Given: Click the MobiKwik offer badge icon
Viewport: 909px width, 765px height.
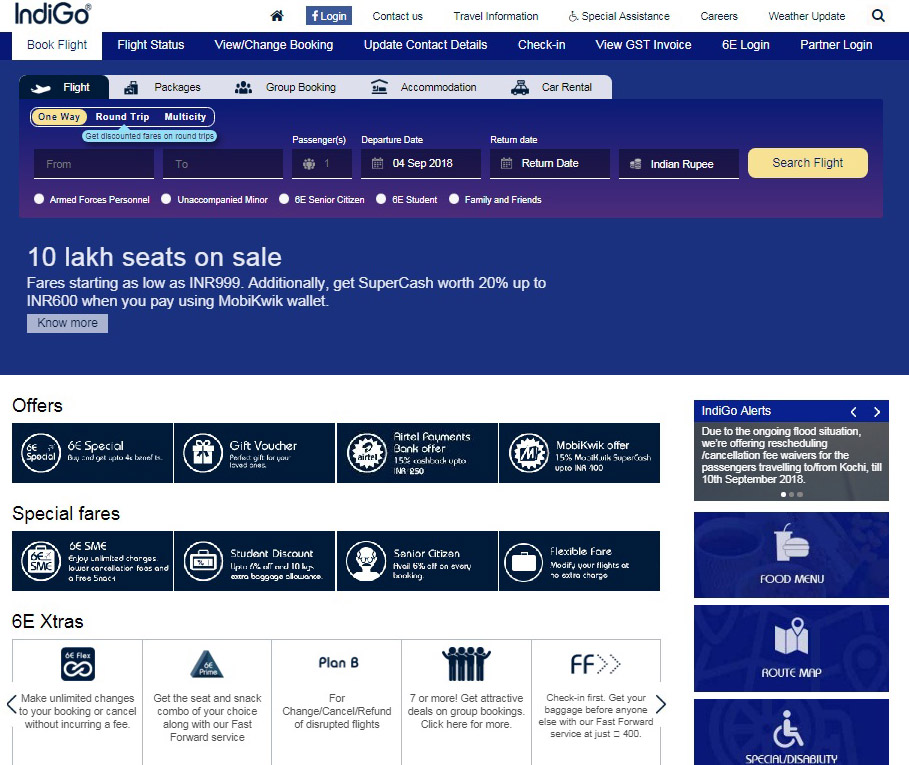Looking at the screenshot, I should [529, 453].
